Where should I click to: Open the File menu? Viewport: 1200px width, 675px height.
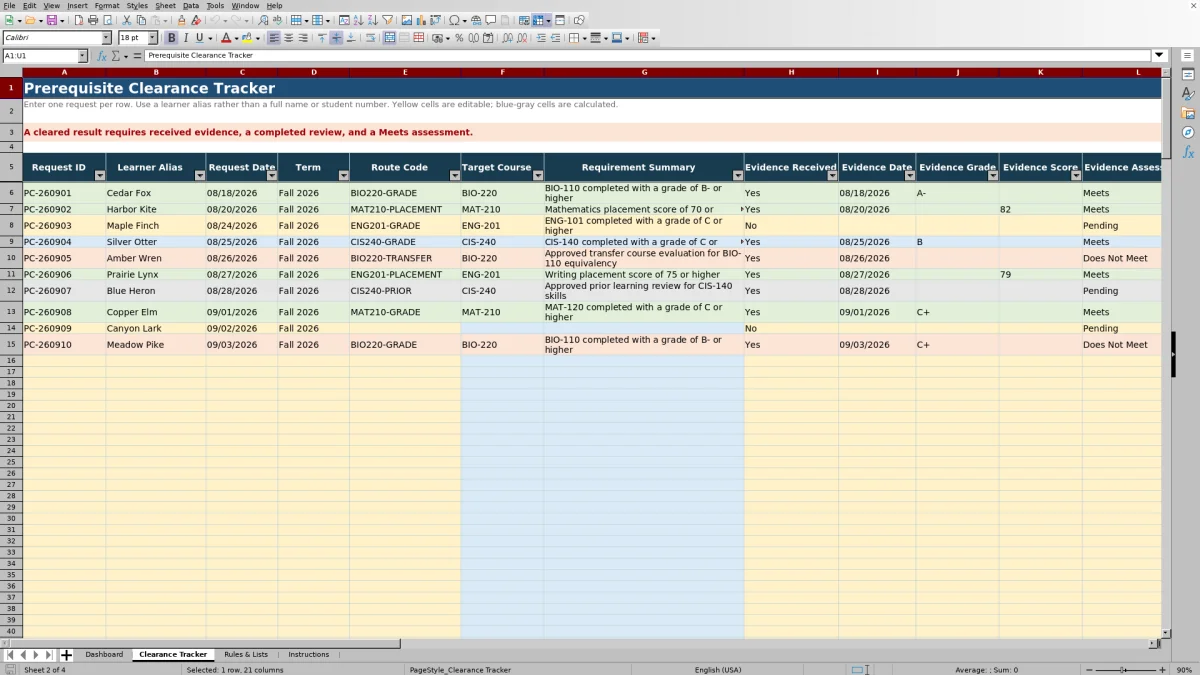(x=9, y=5)
